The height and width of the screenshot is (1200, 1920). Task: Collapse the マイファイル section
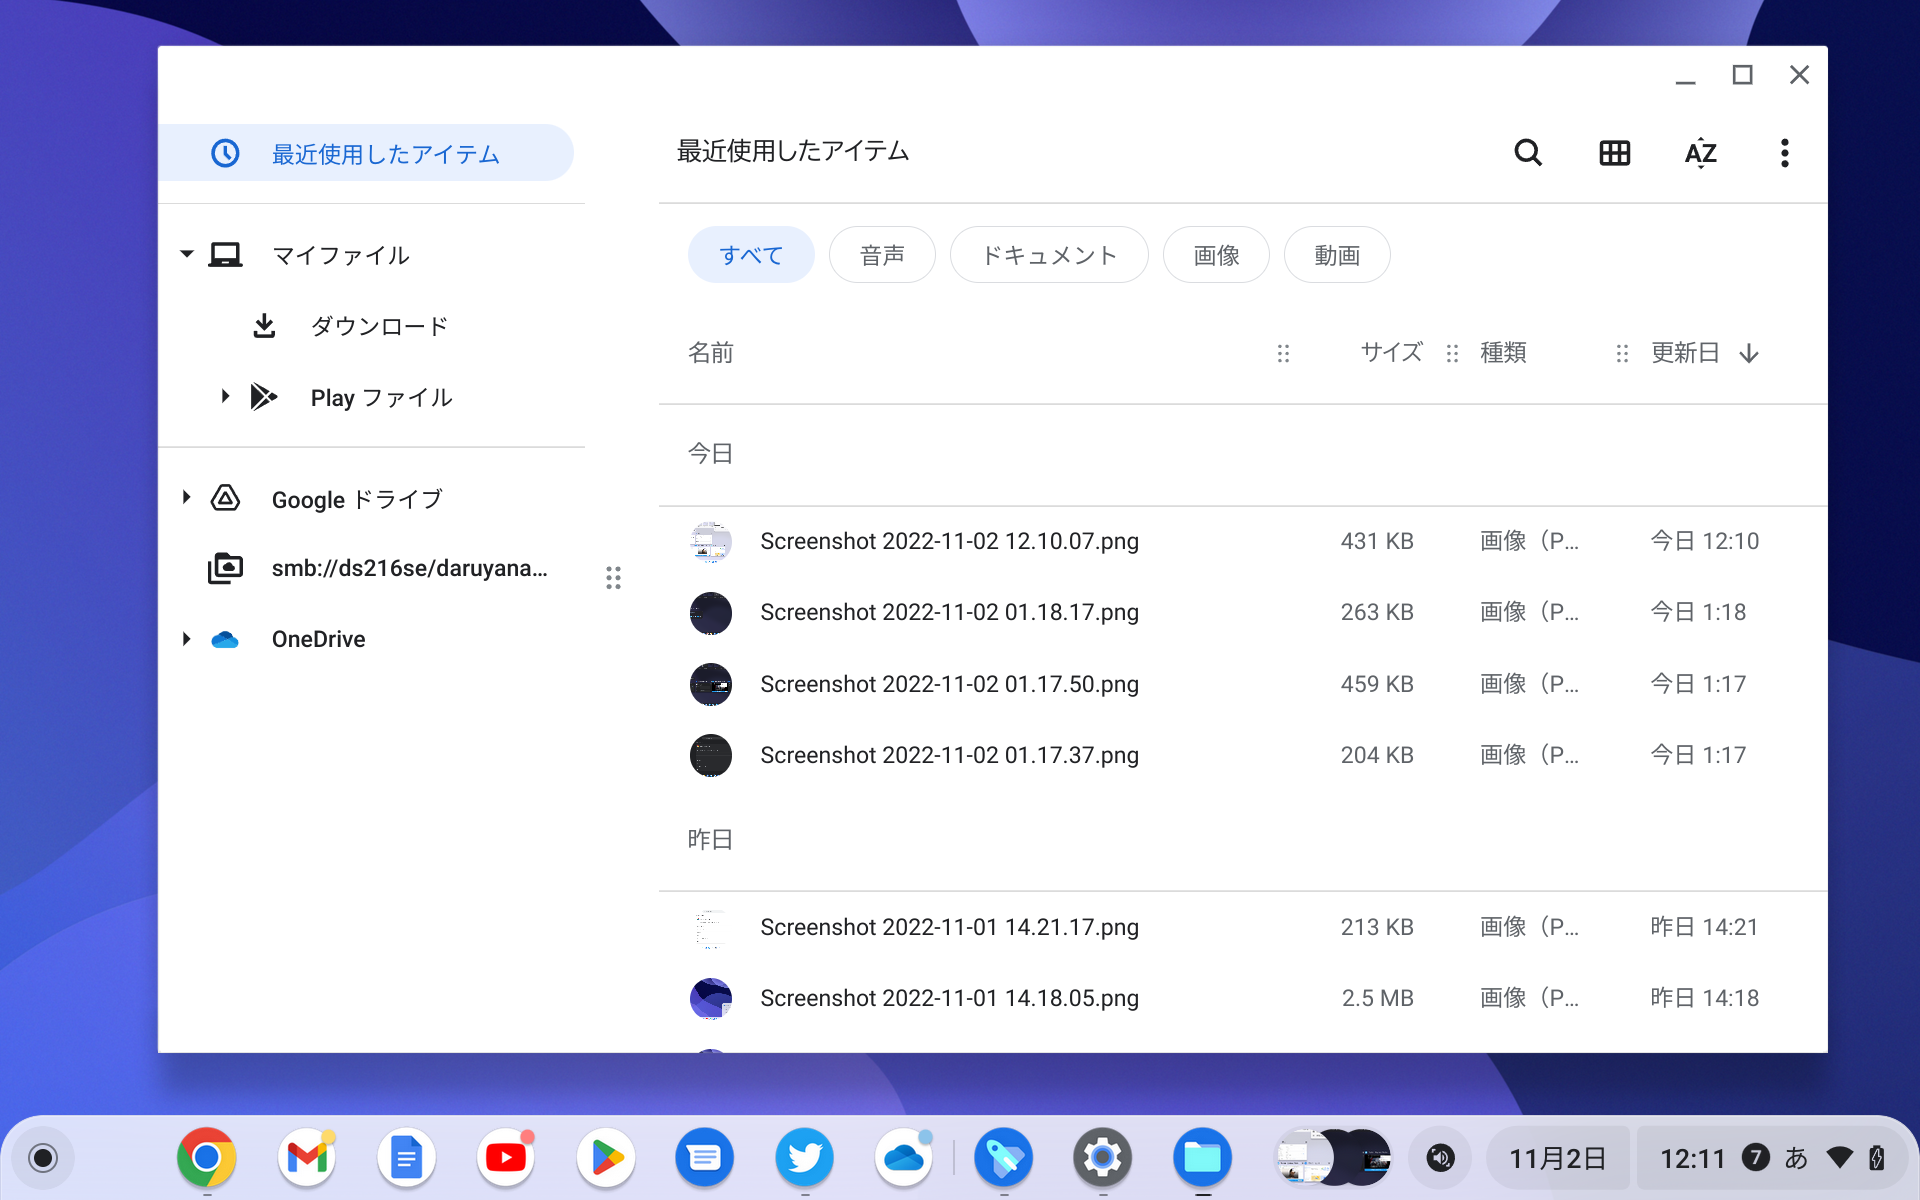[185, 254]
